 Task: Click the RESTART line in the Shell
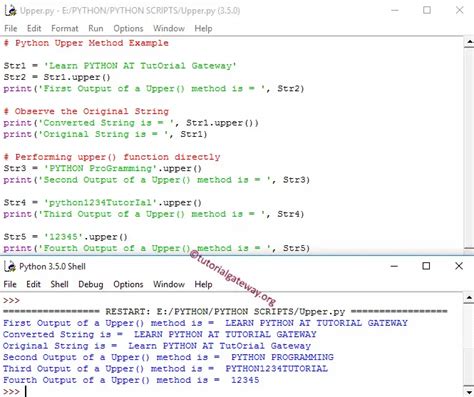225,312
